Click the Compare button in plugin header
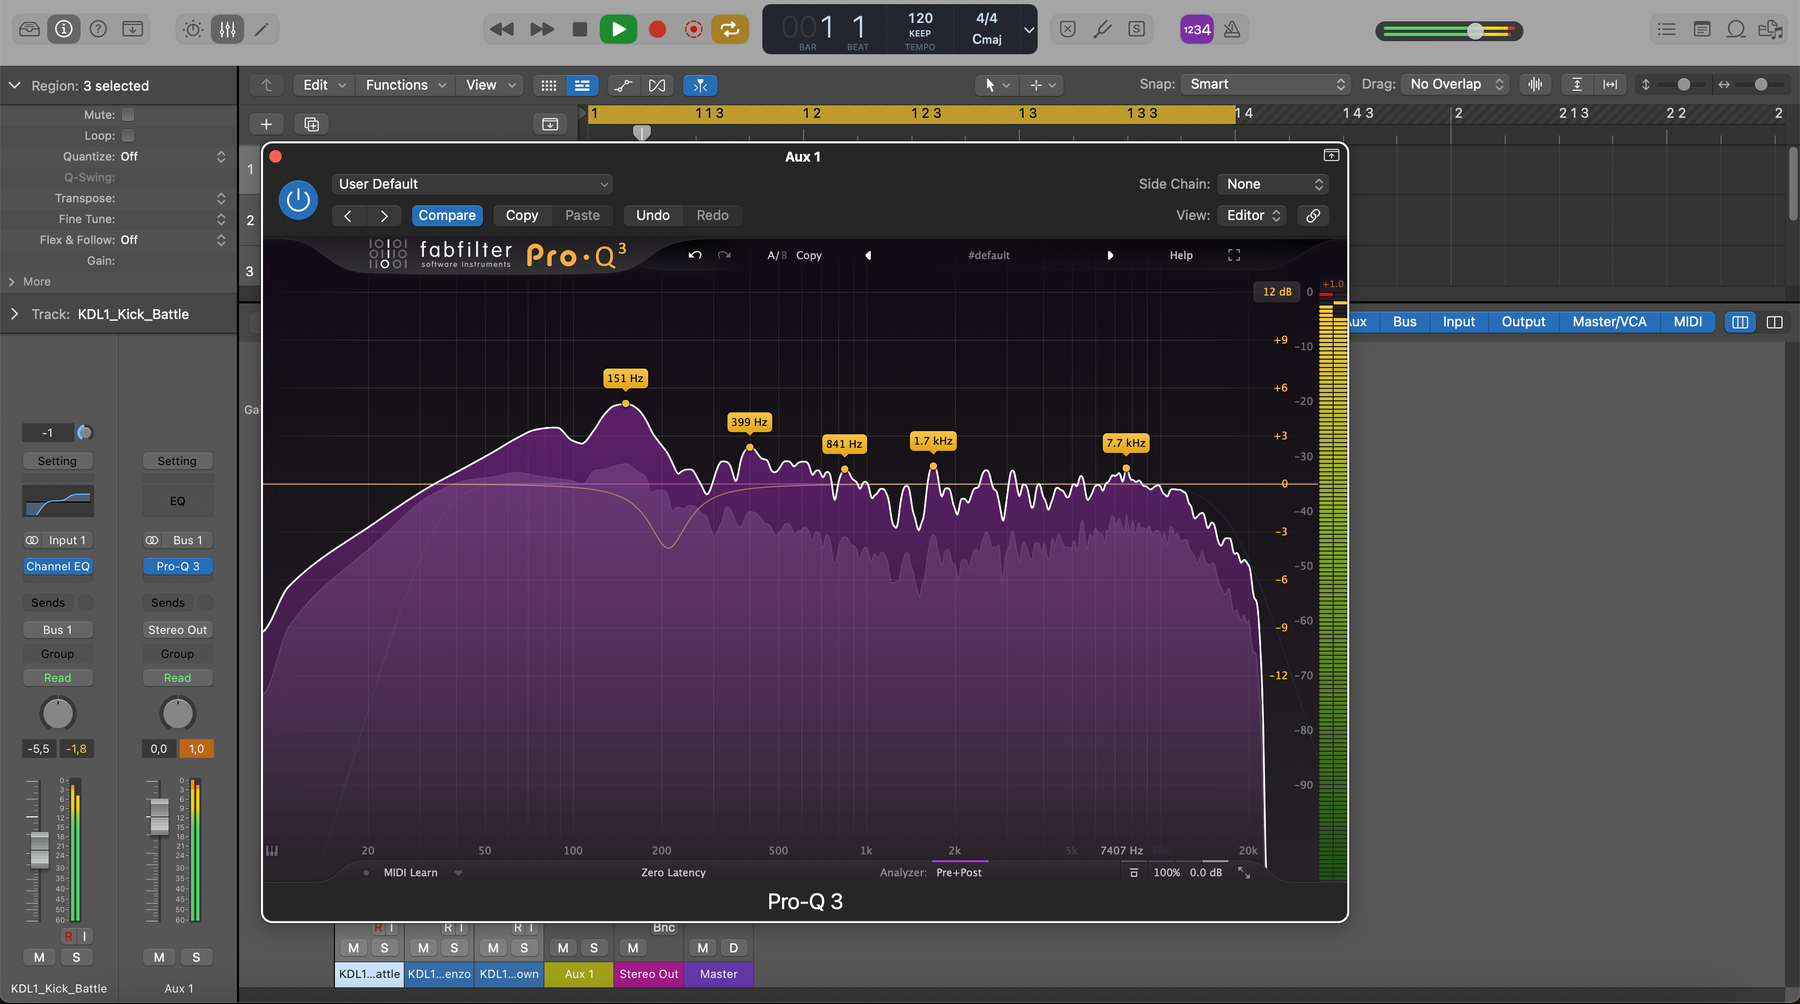 coord(447,215)
